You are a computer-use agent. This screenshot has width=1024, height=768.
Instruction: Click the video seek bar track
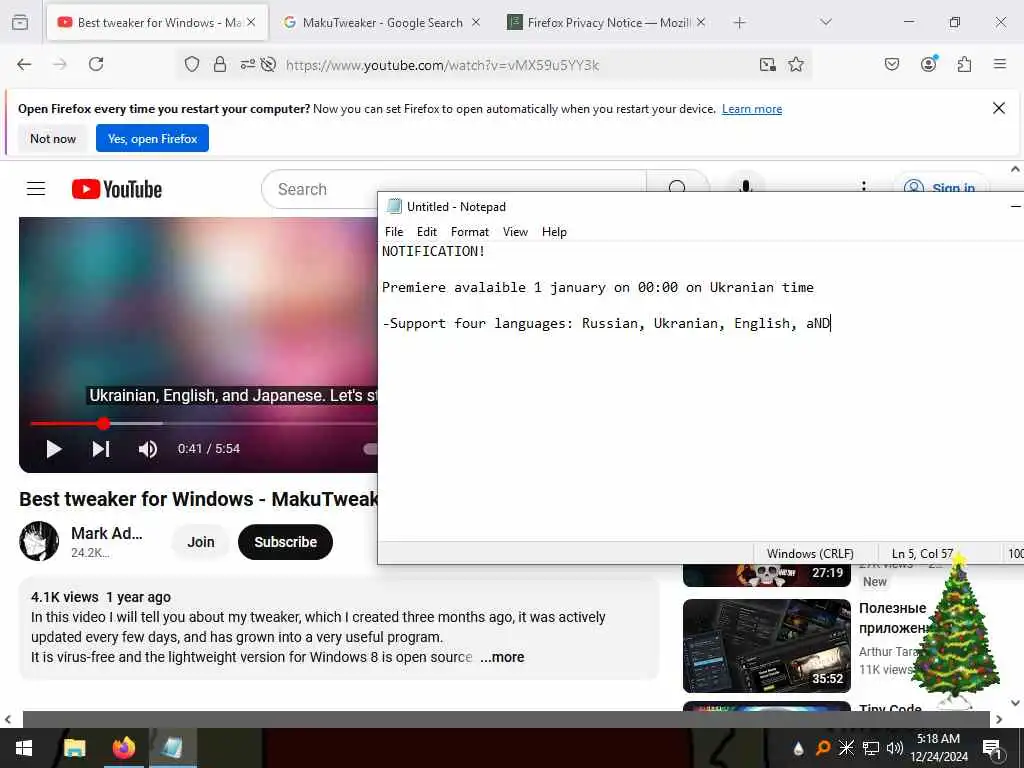[204, 423]
